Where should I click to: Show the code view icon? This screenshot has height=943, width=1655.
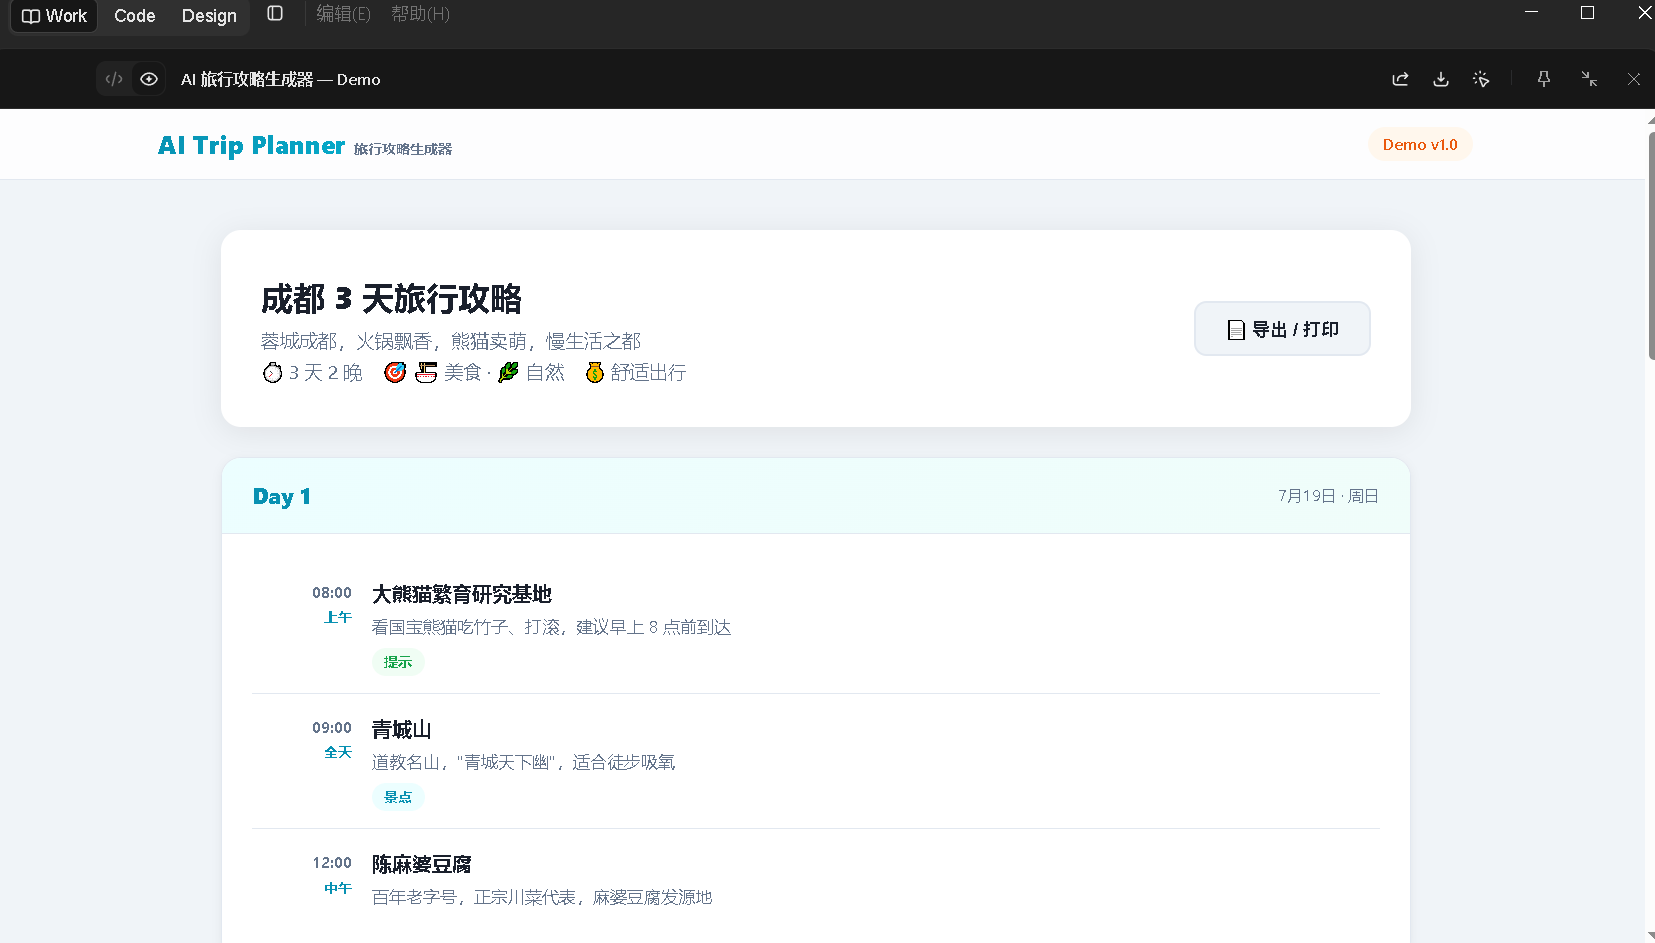(114, 79)
